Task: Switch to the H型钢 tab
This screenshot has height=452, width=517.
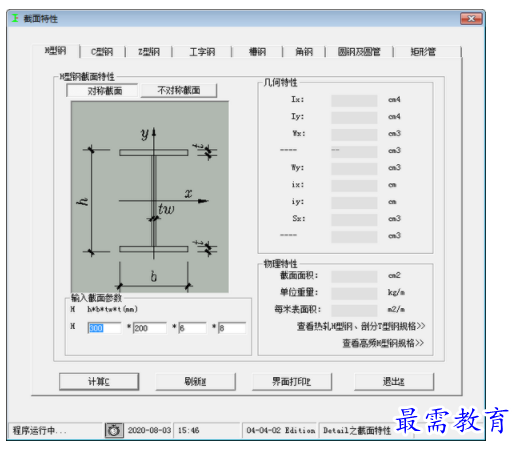Action: 56,51
